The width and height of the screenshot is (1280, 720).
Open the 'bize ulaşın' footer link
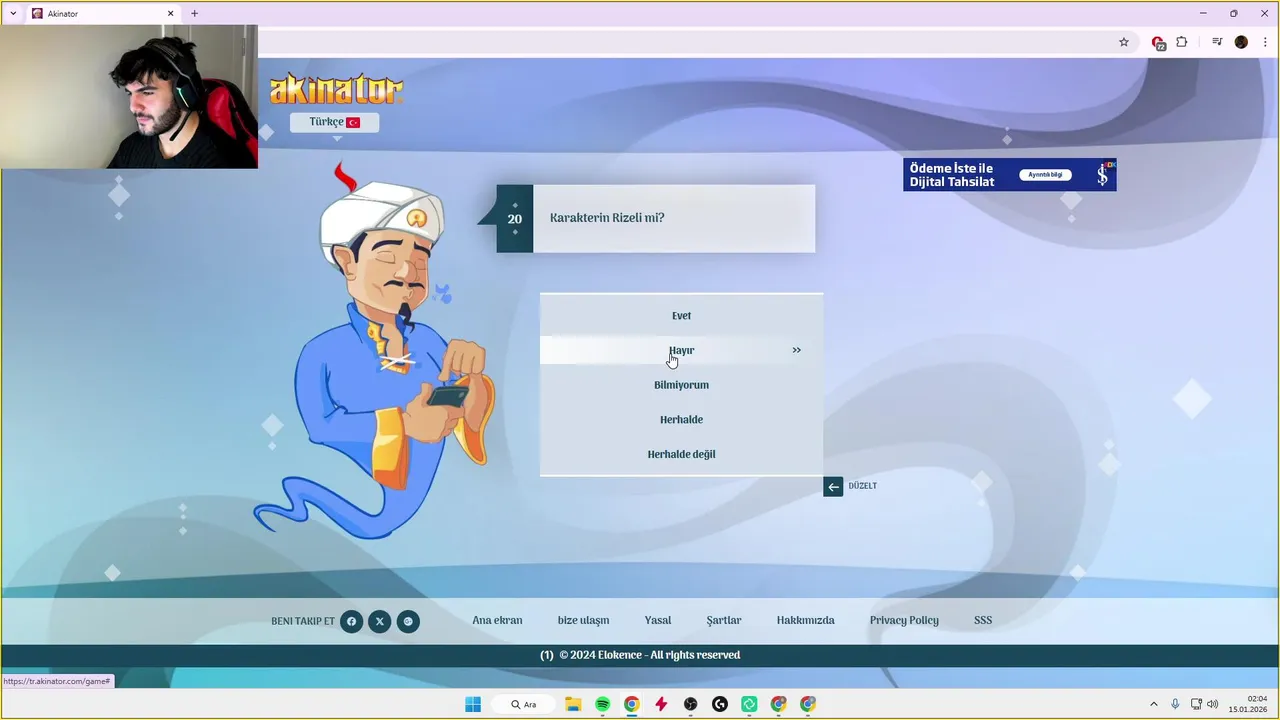[583, 620]
